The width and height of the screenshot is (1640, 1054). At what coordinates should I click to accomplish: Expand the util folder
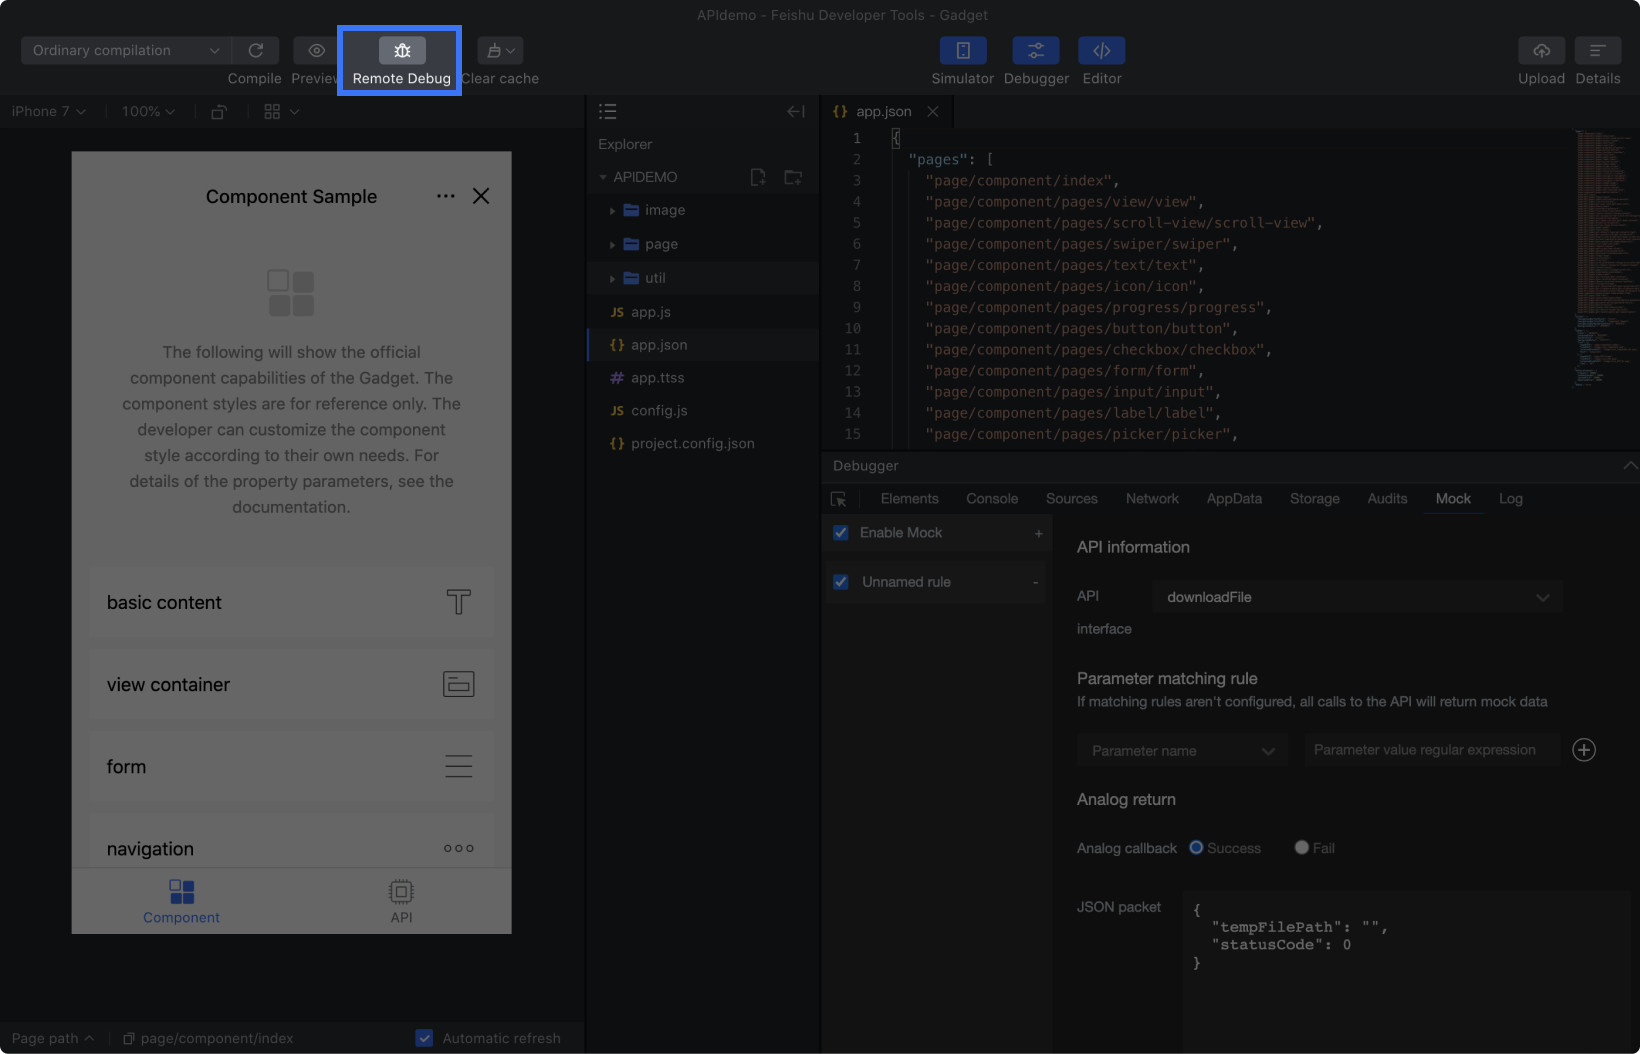pyautogui.click(x=702, y=278)
